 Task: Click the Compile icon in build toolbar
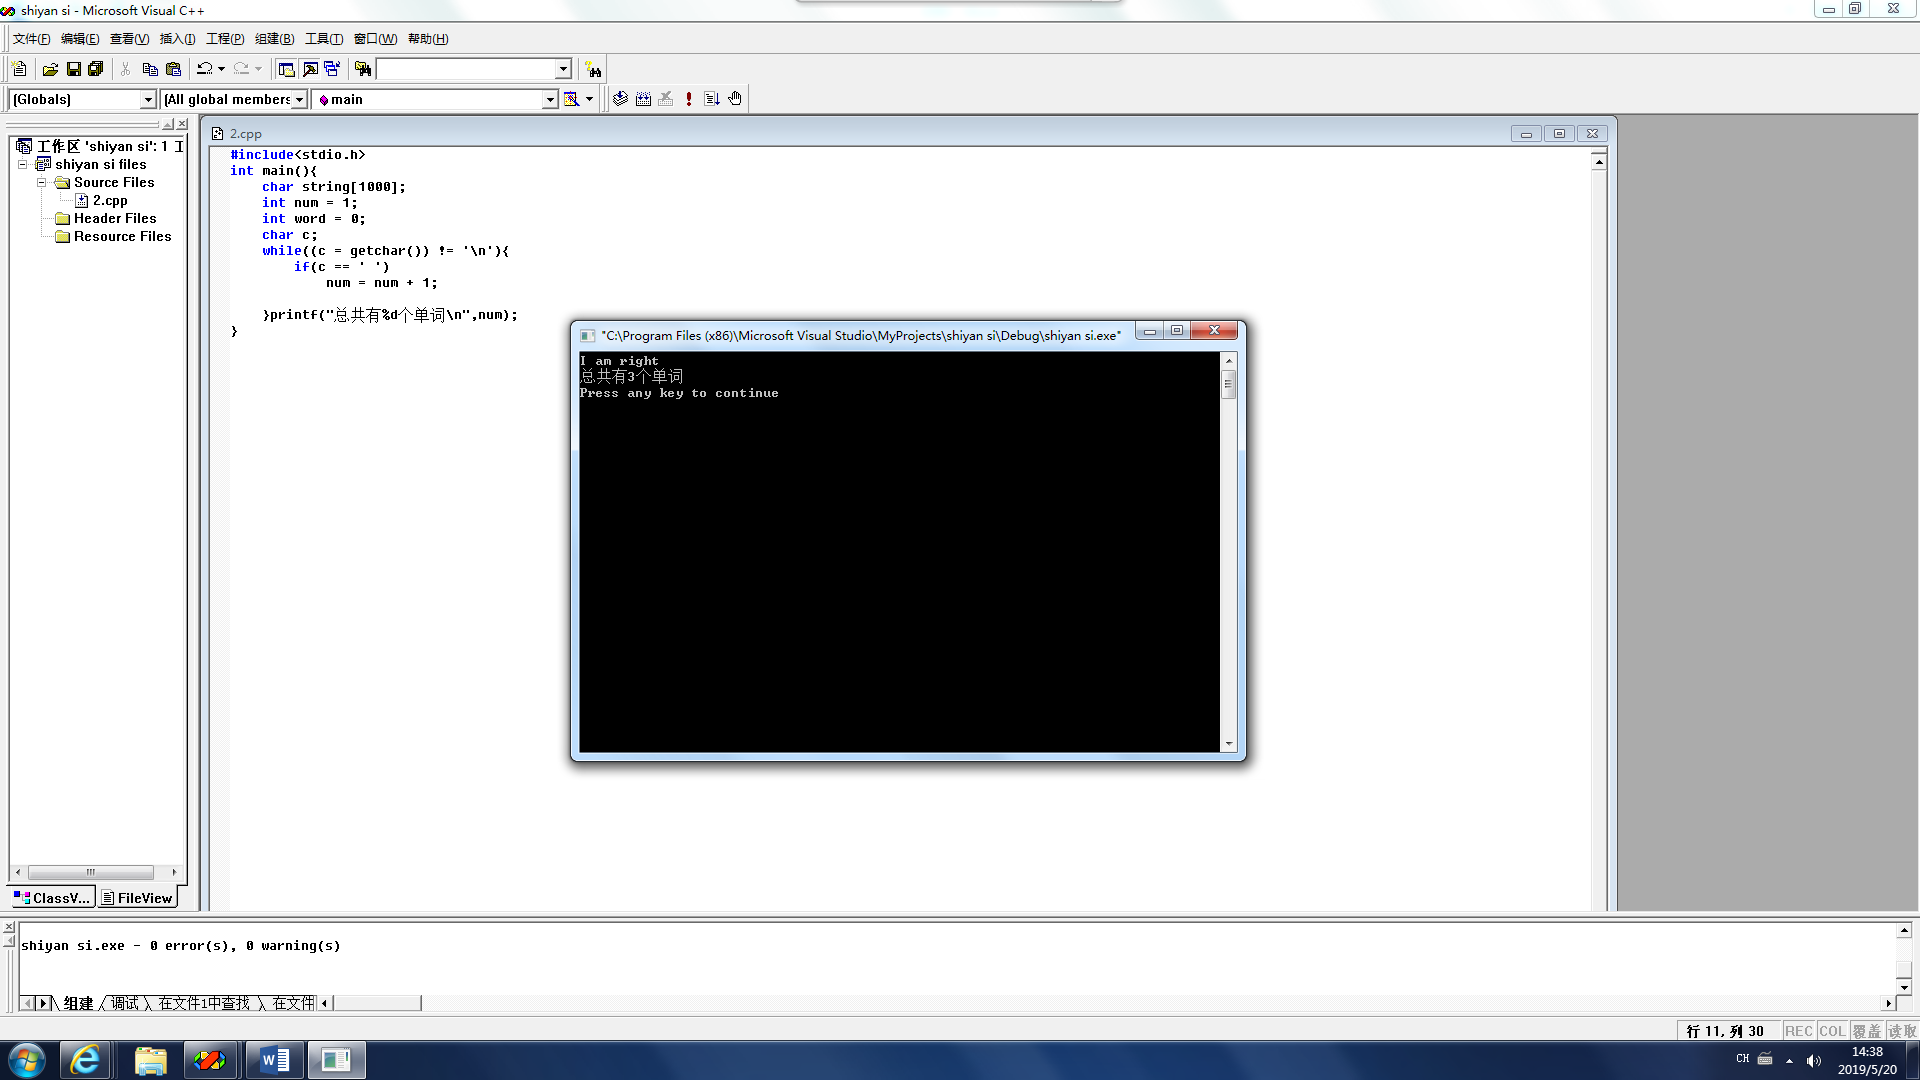[621, 99]
